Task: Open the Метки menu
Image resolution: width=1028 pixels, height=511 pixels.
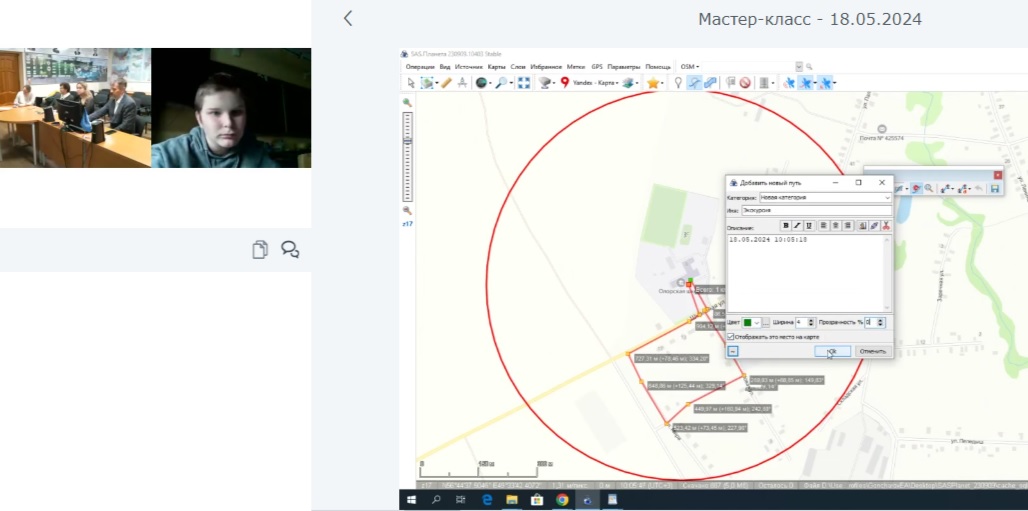Action: click(575, 66)
